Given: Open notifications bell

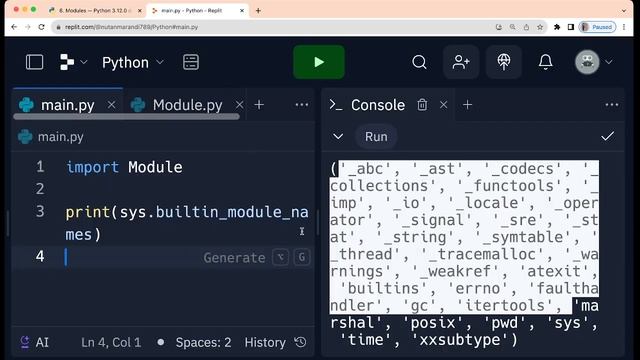Looking at the screenshot, I should click(545, 62).
